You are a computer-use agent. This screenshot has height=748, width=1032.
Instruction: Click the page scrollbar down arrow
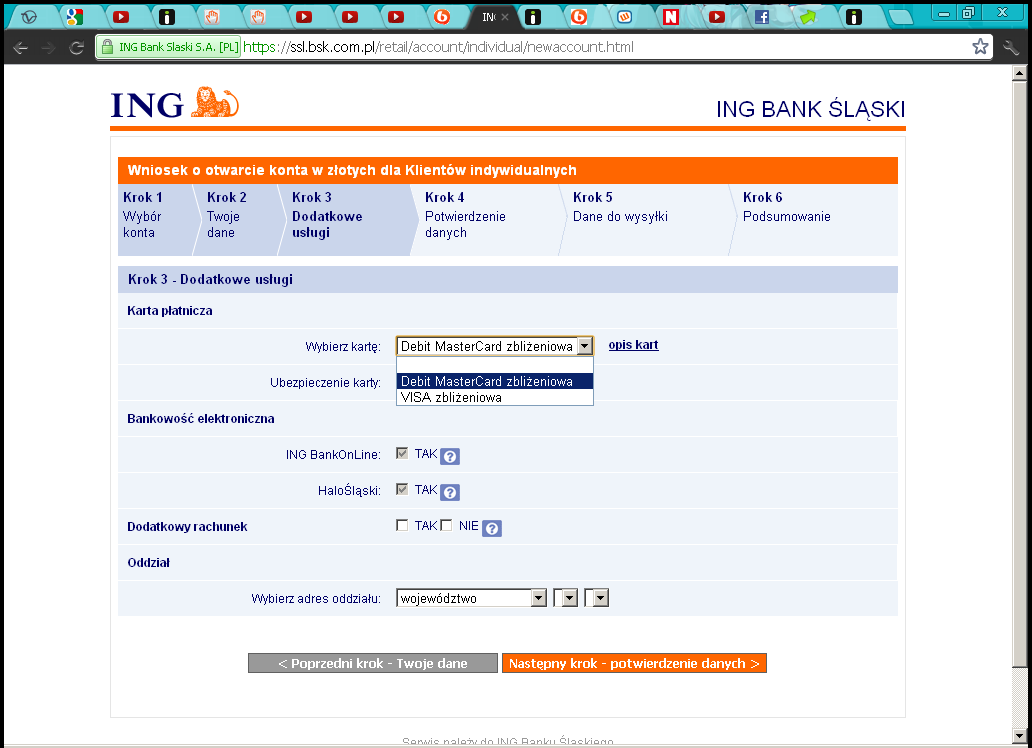tap(1019, 735)
